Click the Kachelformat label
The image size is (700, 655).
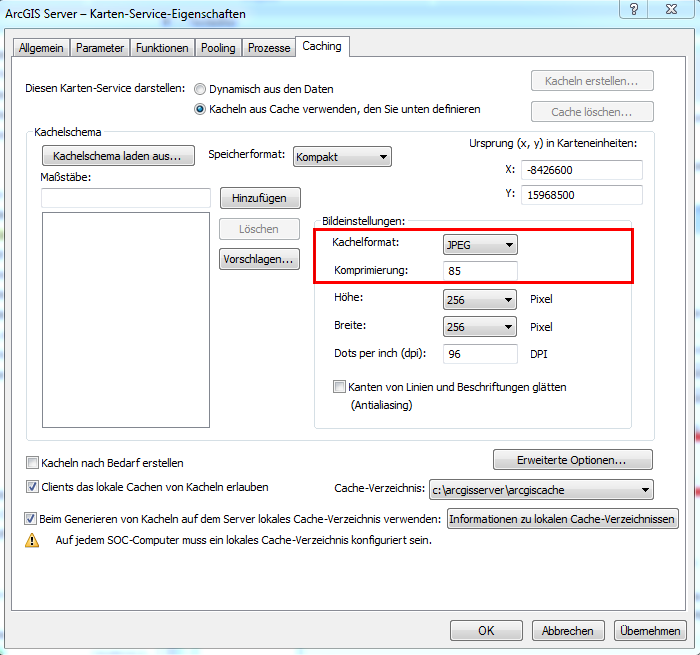[366, 242]
